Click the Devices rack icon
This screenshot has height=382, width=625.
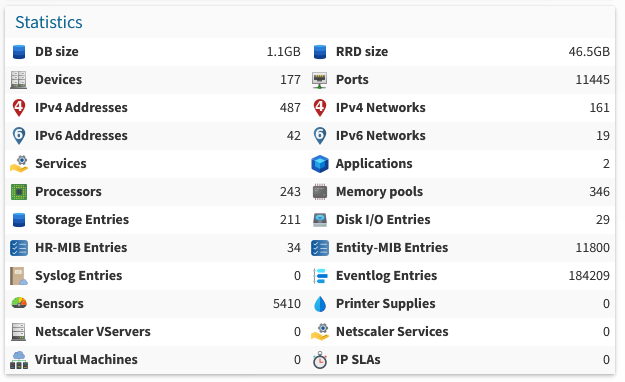tap(18, 80)
